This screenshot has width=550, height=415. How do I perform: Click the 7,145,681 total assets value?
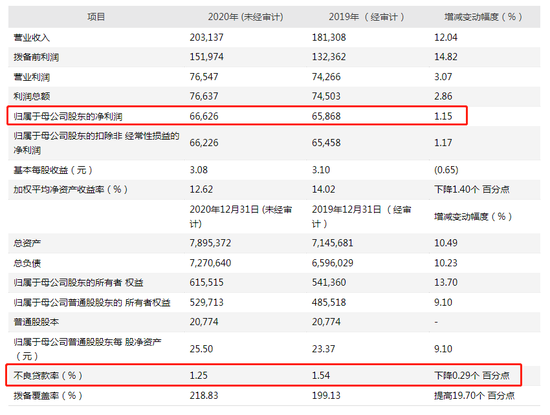click(x=333, y=243)
